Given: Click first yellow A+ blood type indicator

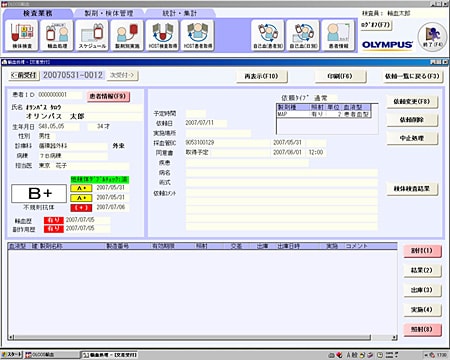Looking at the screenshot, I should 81,188.
